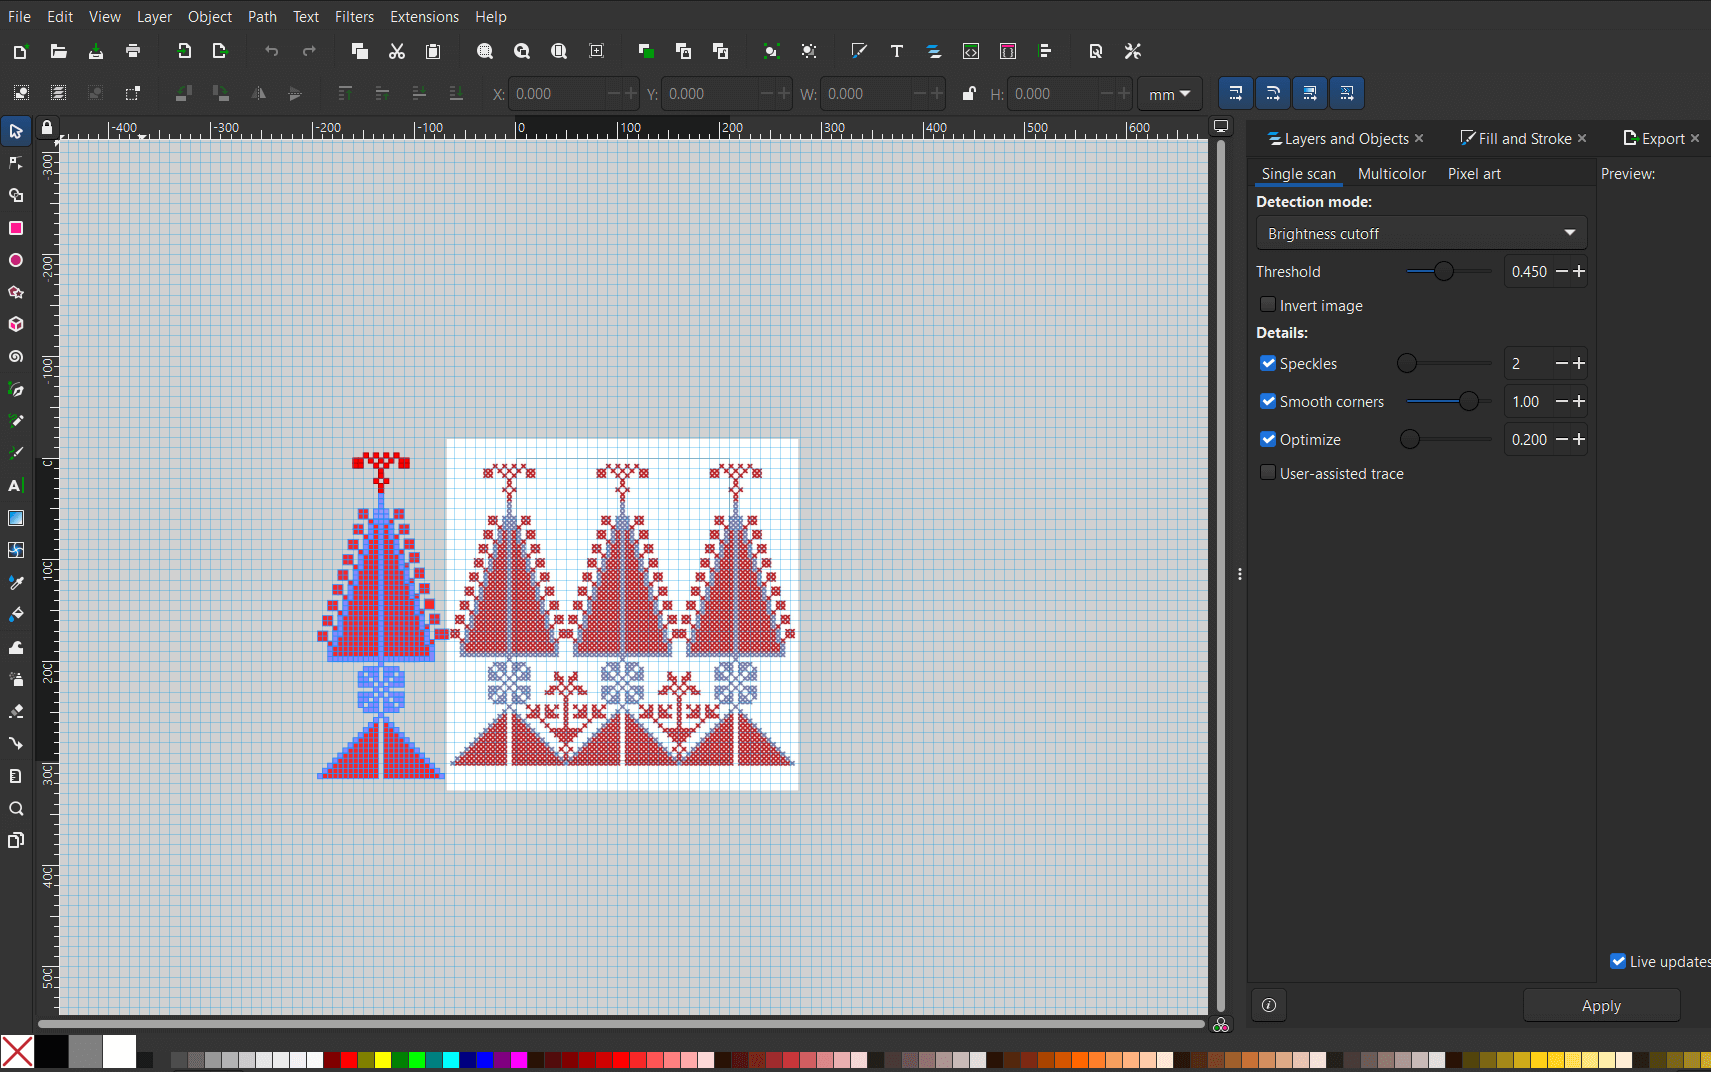The image size is (1711, 1072).
Task: Choose the Spiral tool
Action: coord(16,357)
